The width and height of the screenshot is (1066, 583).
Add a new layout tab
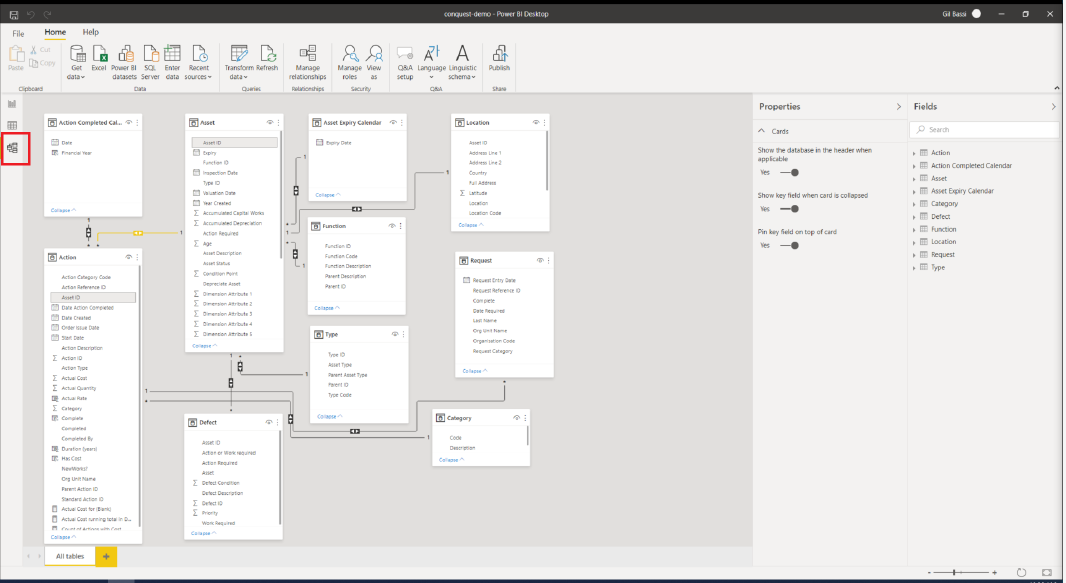(x=106, y=556)
